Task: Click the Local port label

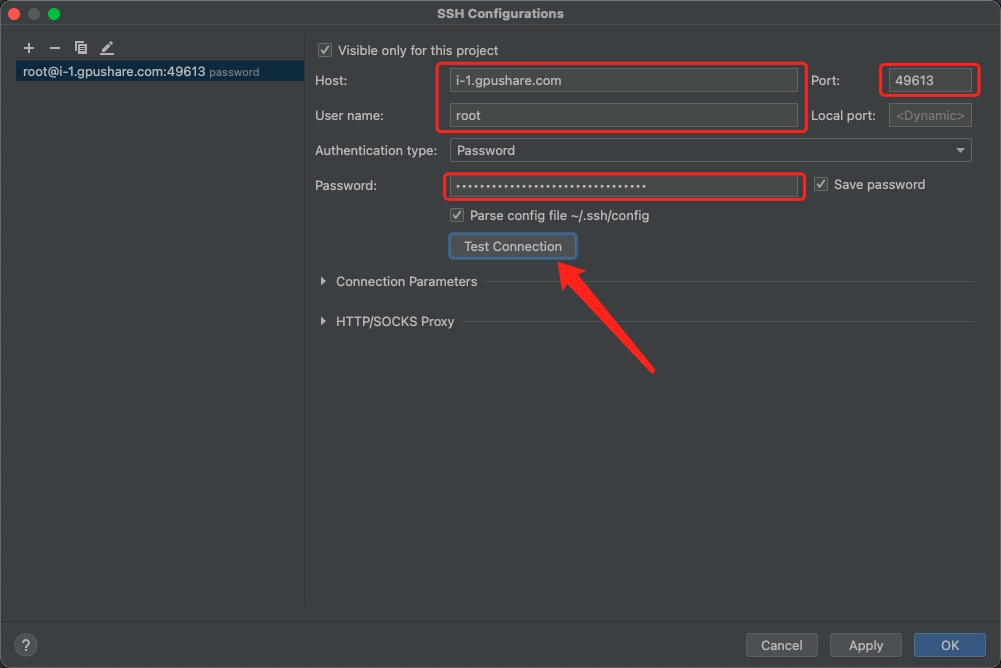Action: tap(843, 116)
